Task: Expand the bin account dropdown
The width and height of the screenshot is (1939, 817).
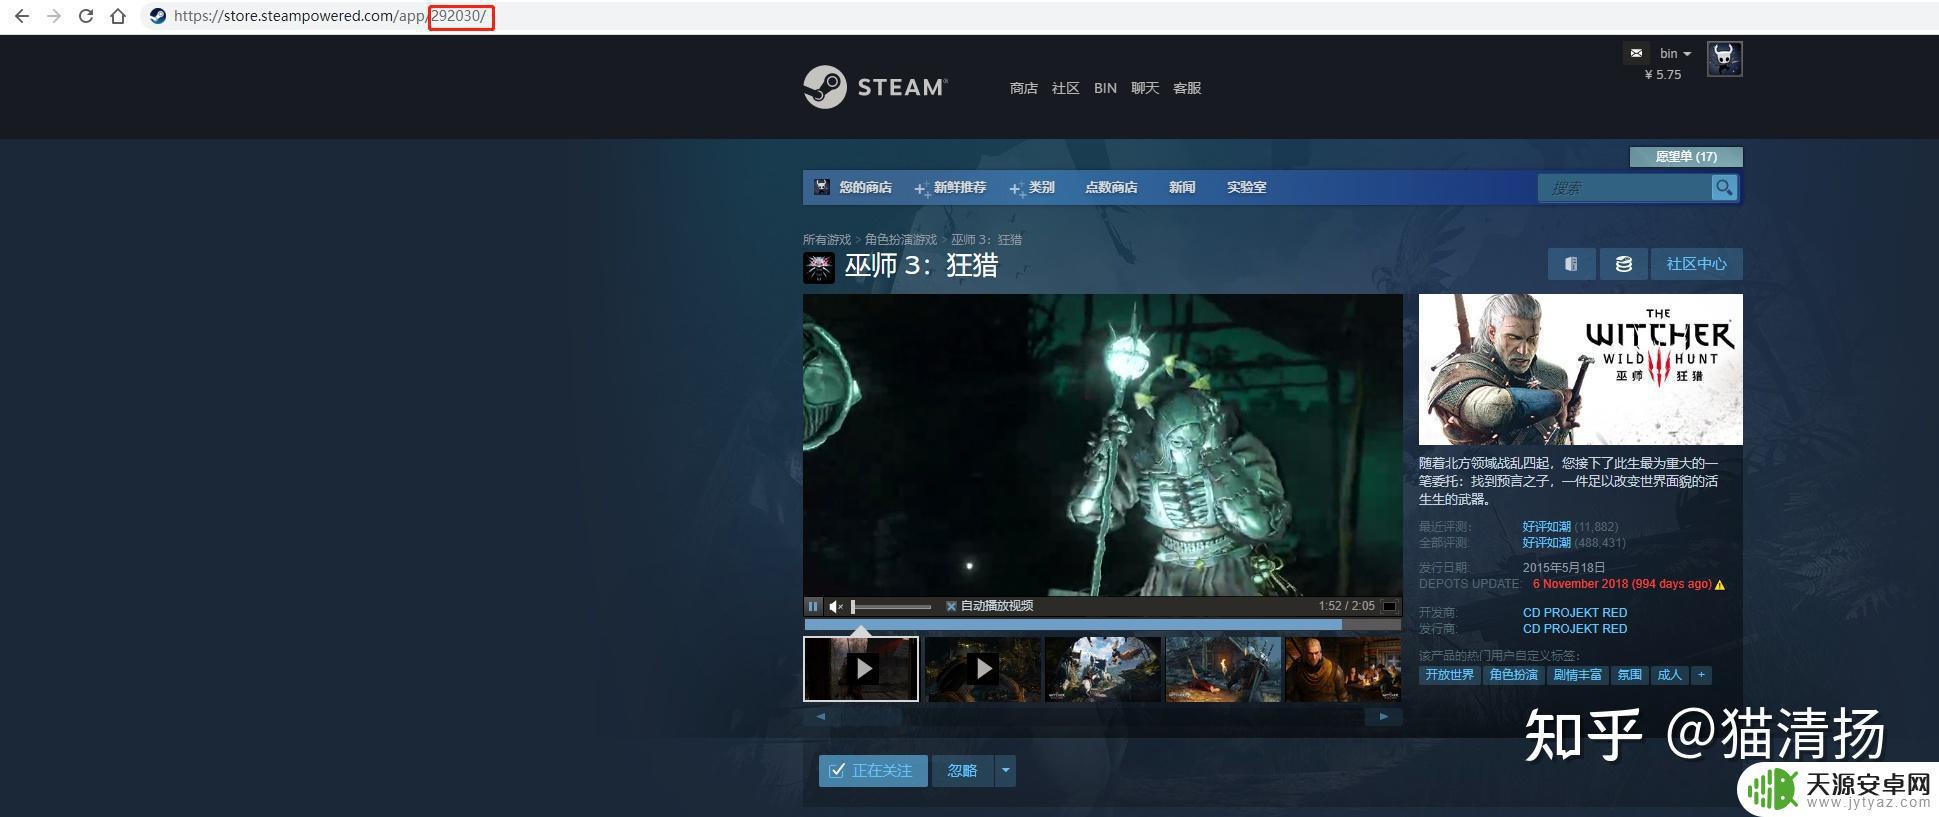Action: point(1675,53)
